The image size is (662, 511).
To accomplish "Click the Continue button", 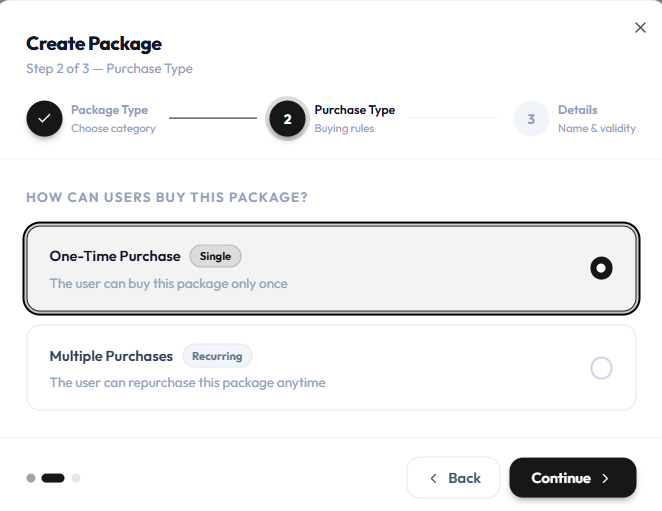I will click(572, 478).
